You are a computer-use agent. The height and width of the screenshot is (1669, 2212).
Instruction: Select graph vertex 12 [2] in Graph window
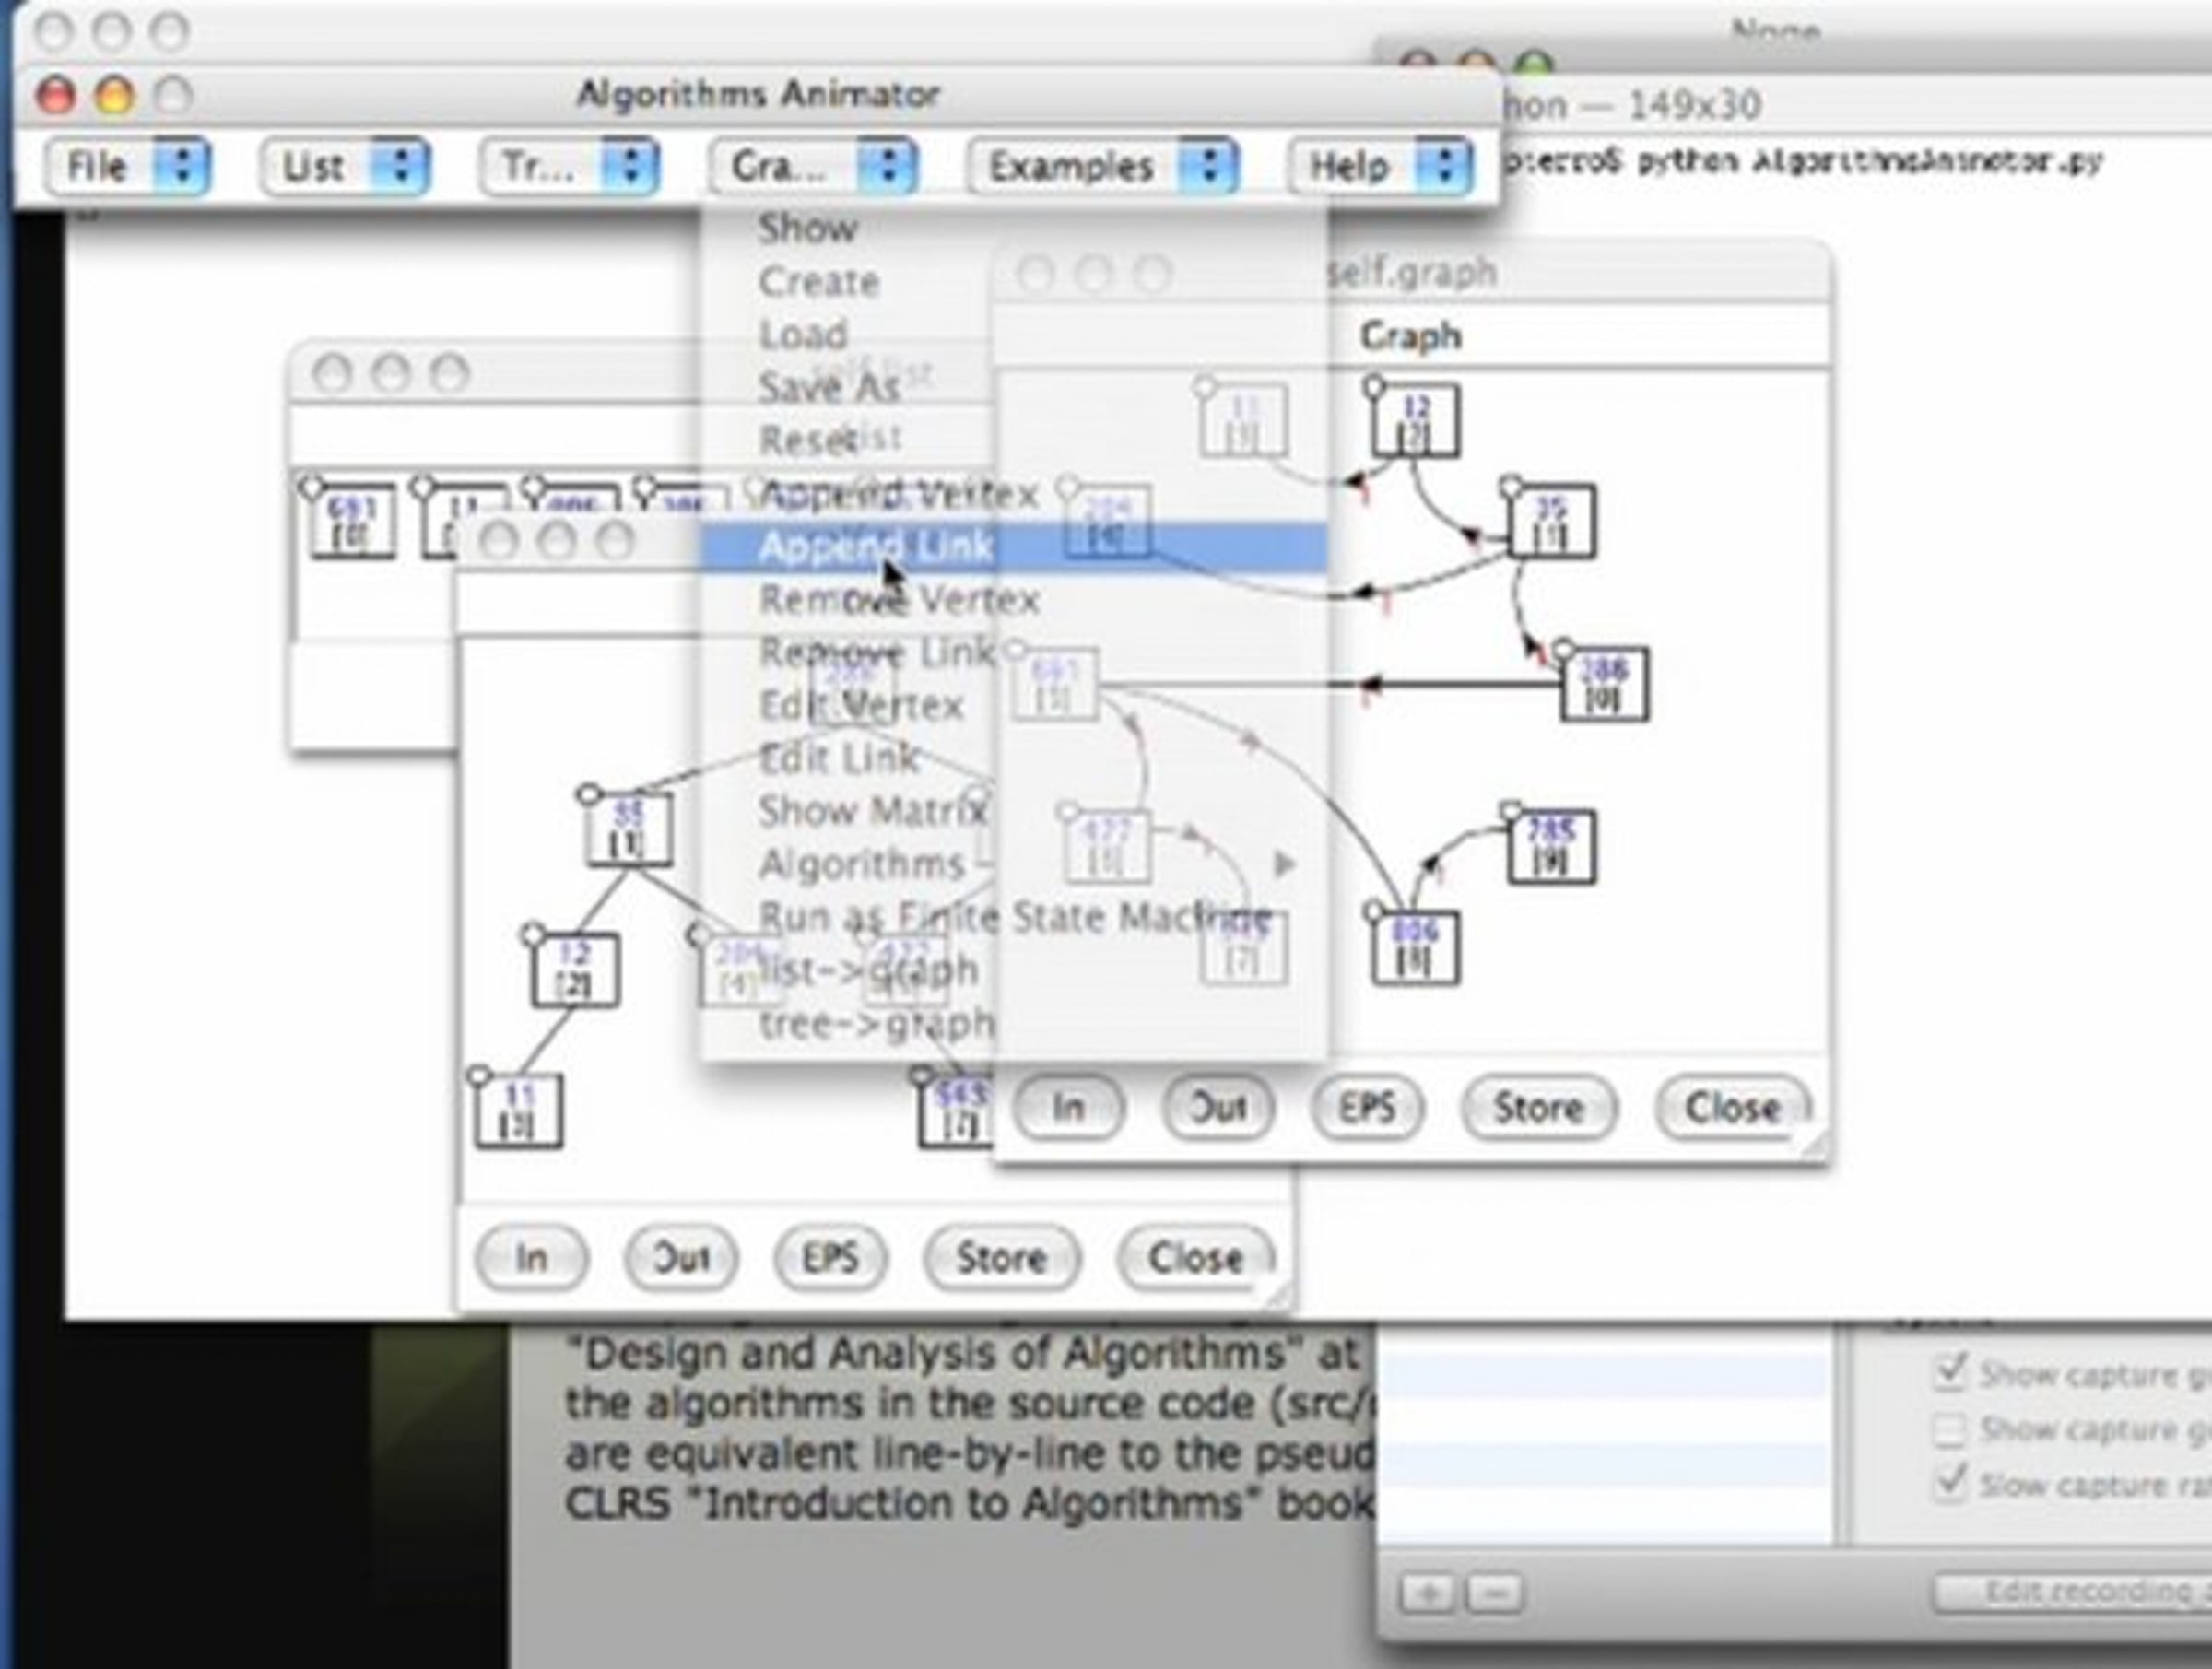[1416, 421]
